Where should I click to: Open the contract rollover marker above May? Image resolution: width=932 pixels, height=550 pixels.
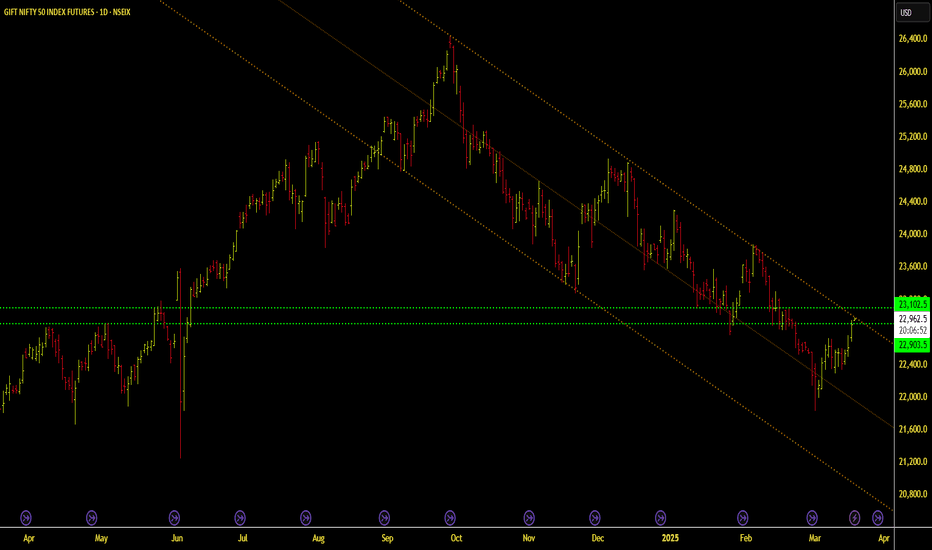92,518
